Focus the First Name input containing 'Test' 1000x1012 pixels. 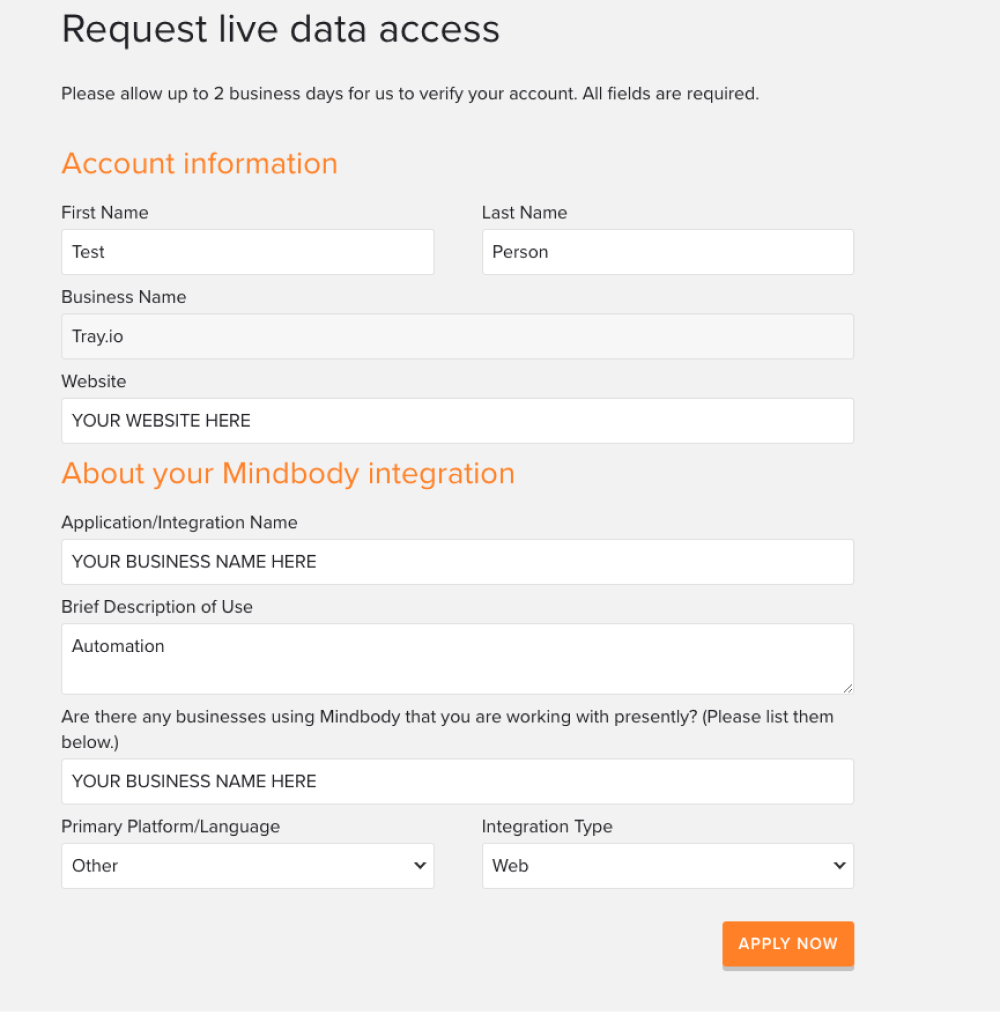click(247, 251)
